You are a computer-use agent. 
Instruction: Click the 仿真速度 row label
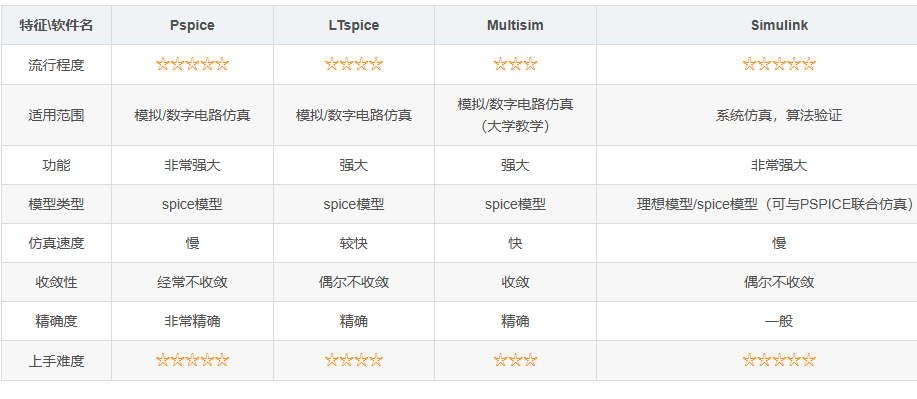[56, 243]
